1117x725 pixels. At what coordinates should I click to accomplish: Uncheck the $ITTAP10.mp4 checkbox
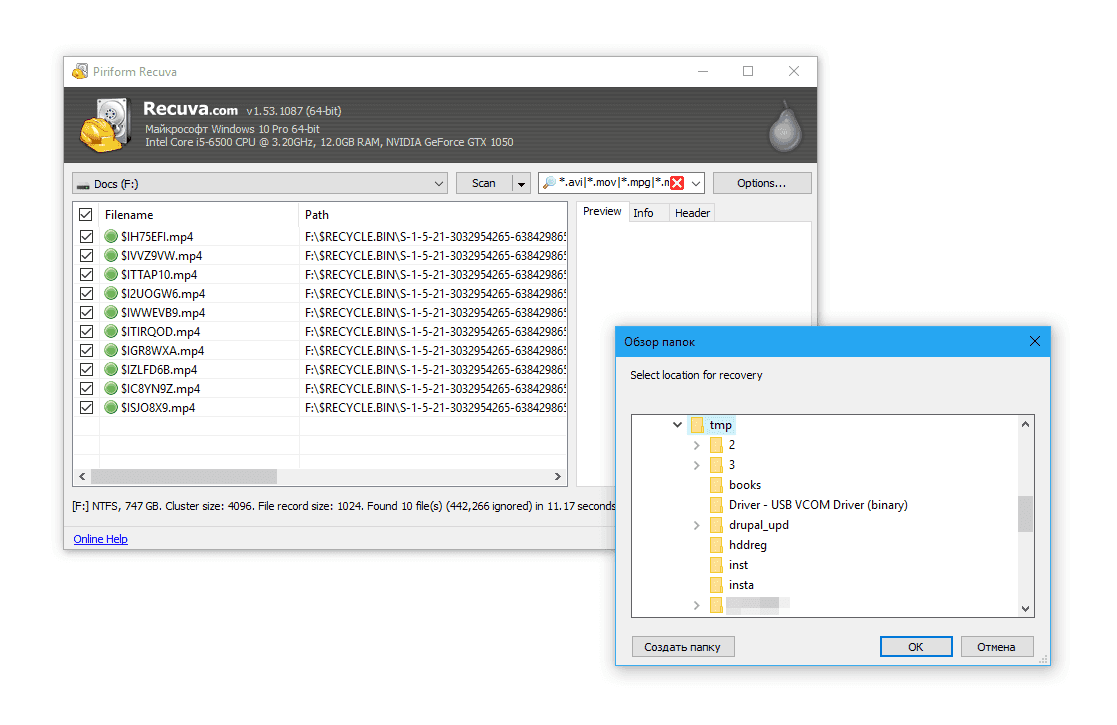(86, 274)
